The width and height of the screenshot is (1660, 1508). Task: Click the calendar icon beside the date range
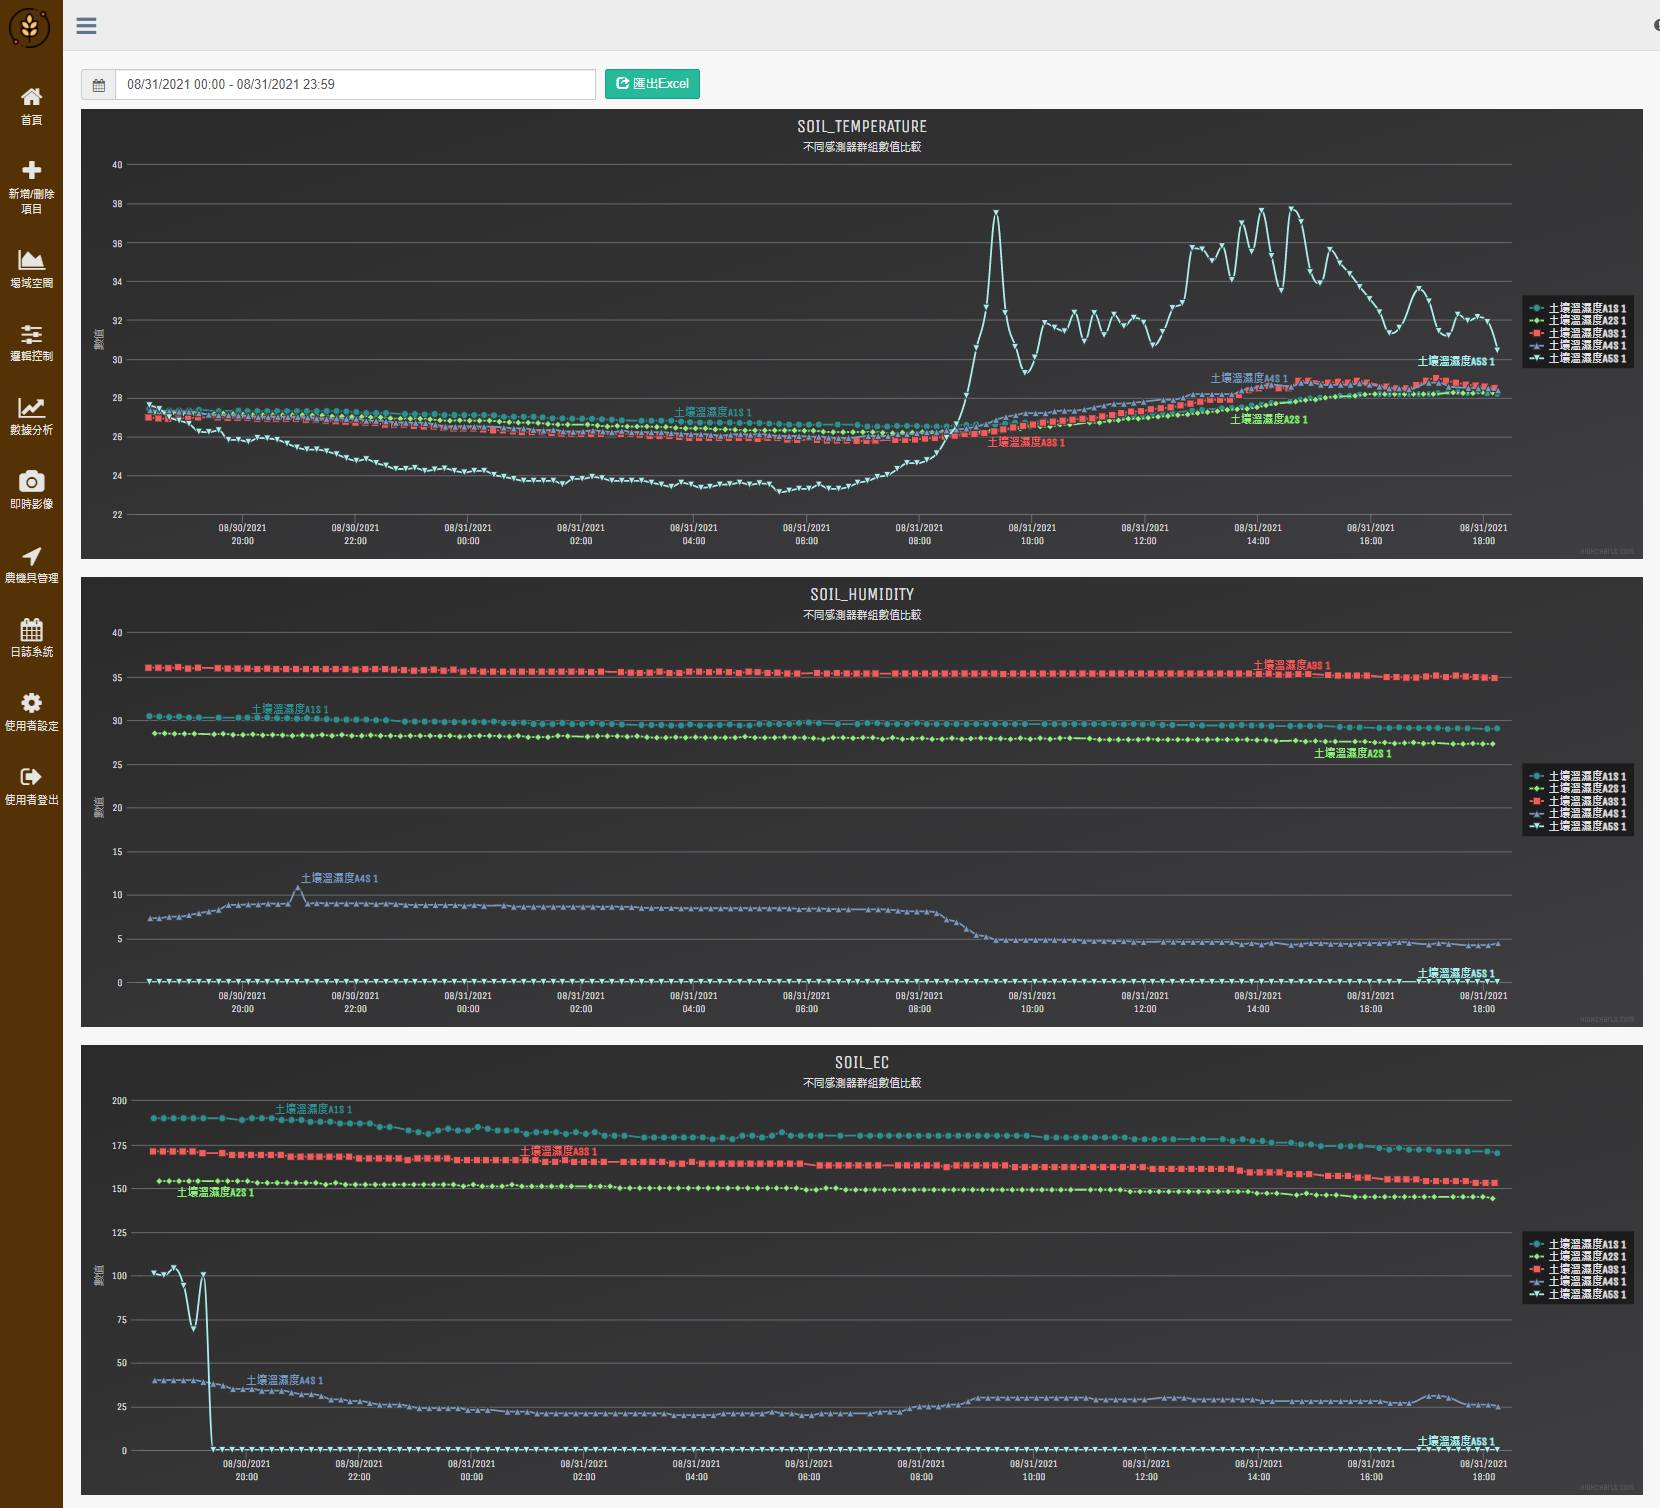click(x=99, y=85)
